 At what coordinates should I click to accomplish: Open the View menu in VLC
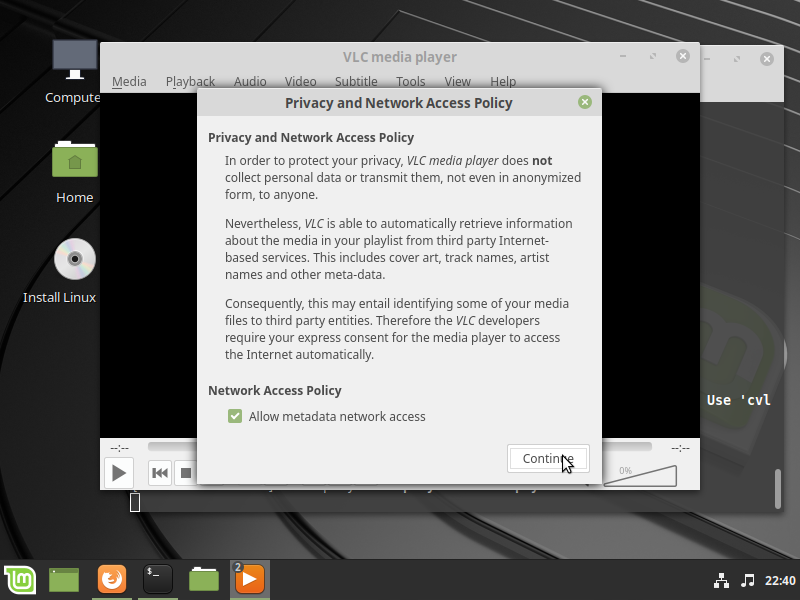point(458,82)
